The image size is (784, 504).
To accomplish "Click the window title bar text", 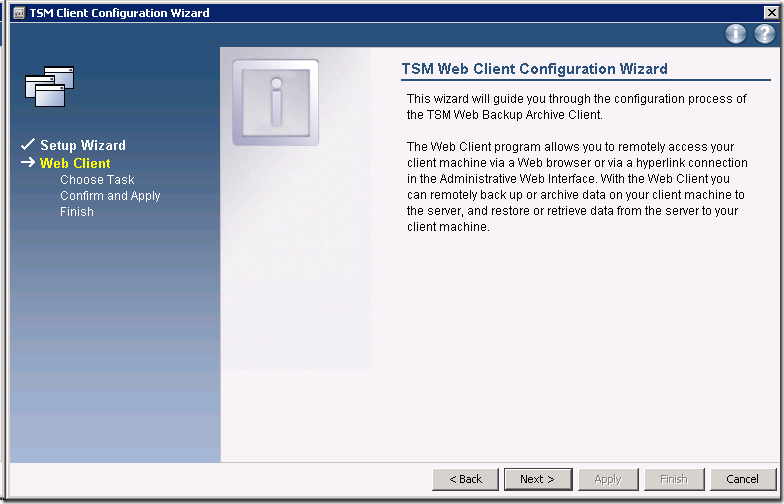I will pos(120,13).
